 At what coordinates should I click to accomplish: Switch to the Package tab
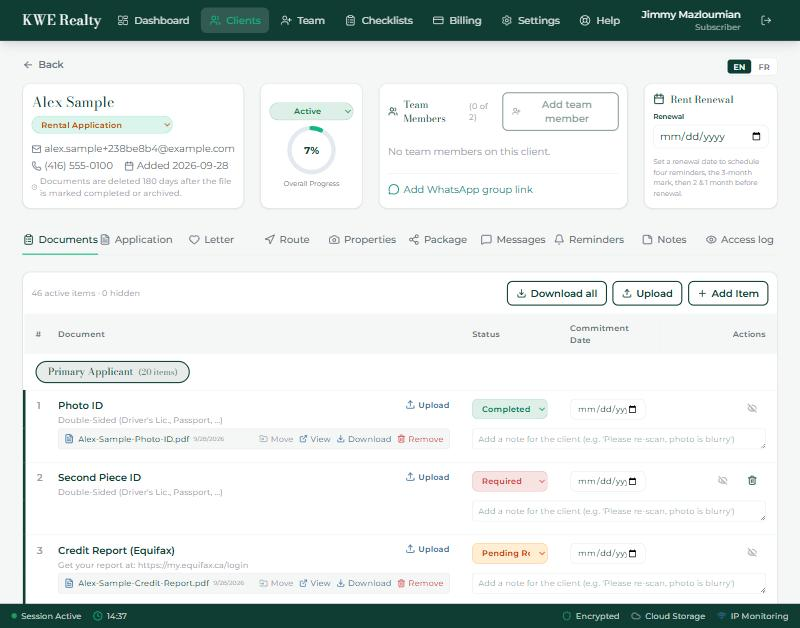pyautogui.click(x=438, y=240)
